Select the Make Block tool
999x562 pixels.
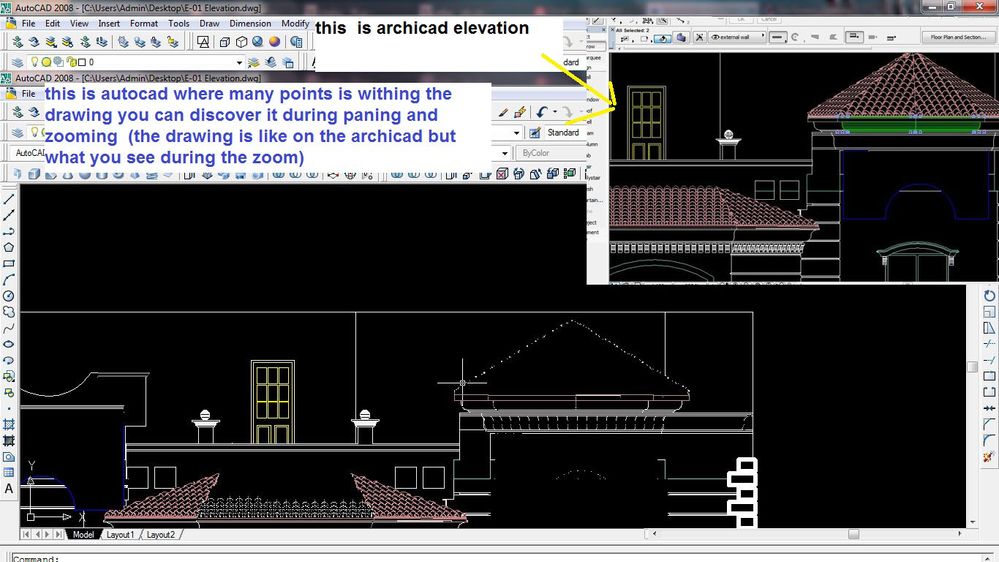point(9,393)
